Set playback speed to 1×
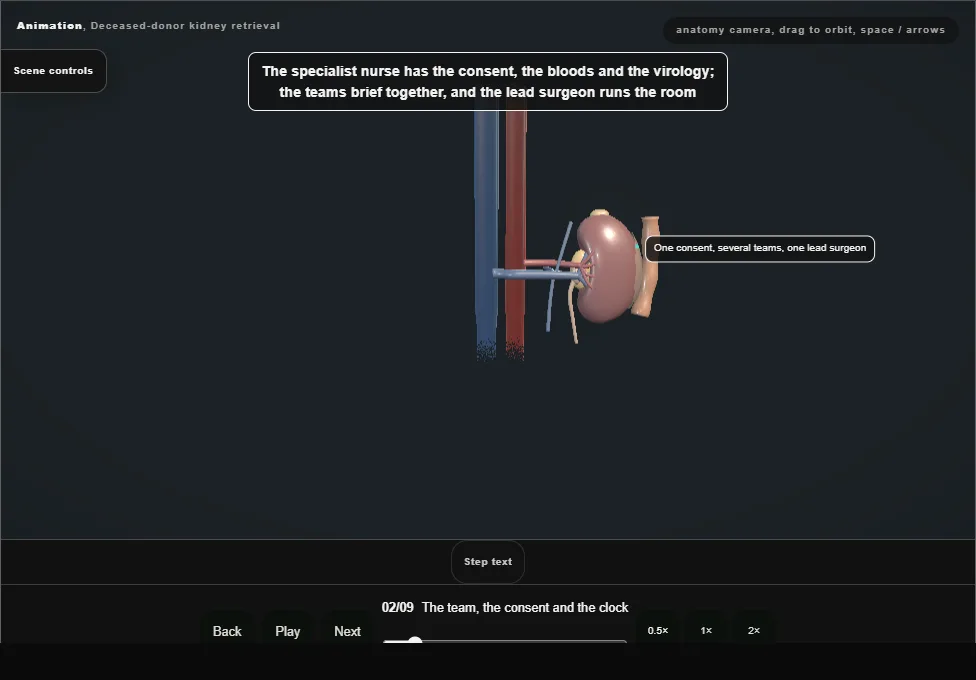Image resolution: width=976 pixels, height=680 pixels. pos(706,630)
